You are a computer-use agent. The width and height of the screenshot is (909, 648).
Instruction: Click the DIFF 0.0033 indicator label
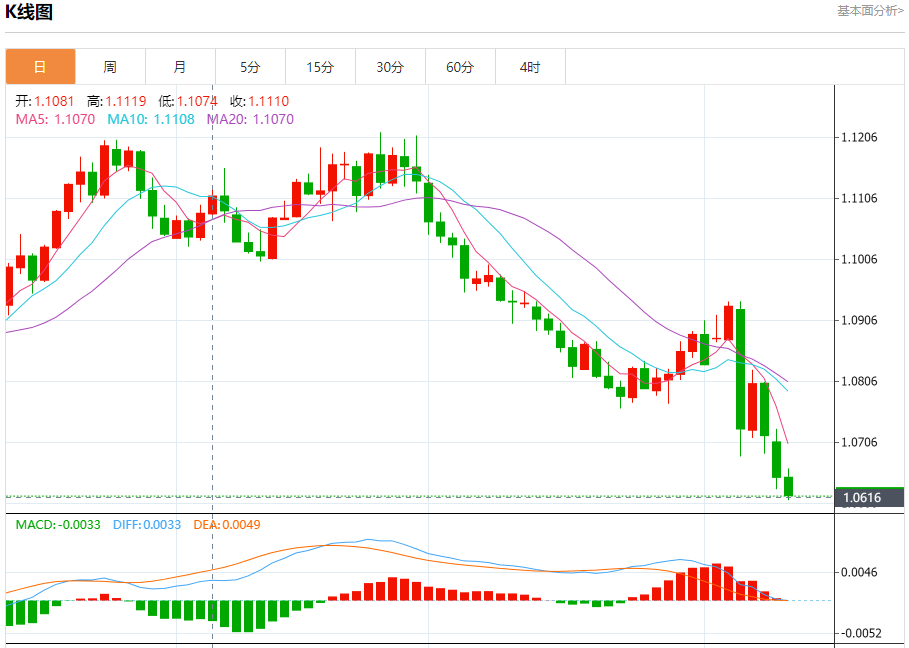click(x=147, y=525)
